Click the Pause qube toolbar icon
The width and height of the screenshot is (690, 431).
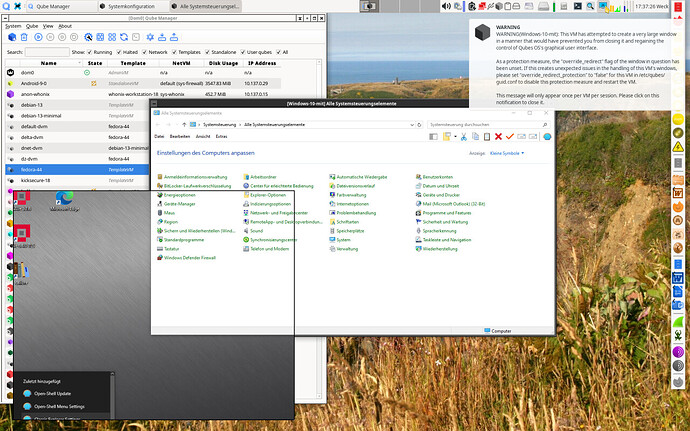coord(50,37)
